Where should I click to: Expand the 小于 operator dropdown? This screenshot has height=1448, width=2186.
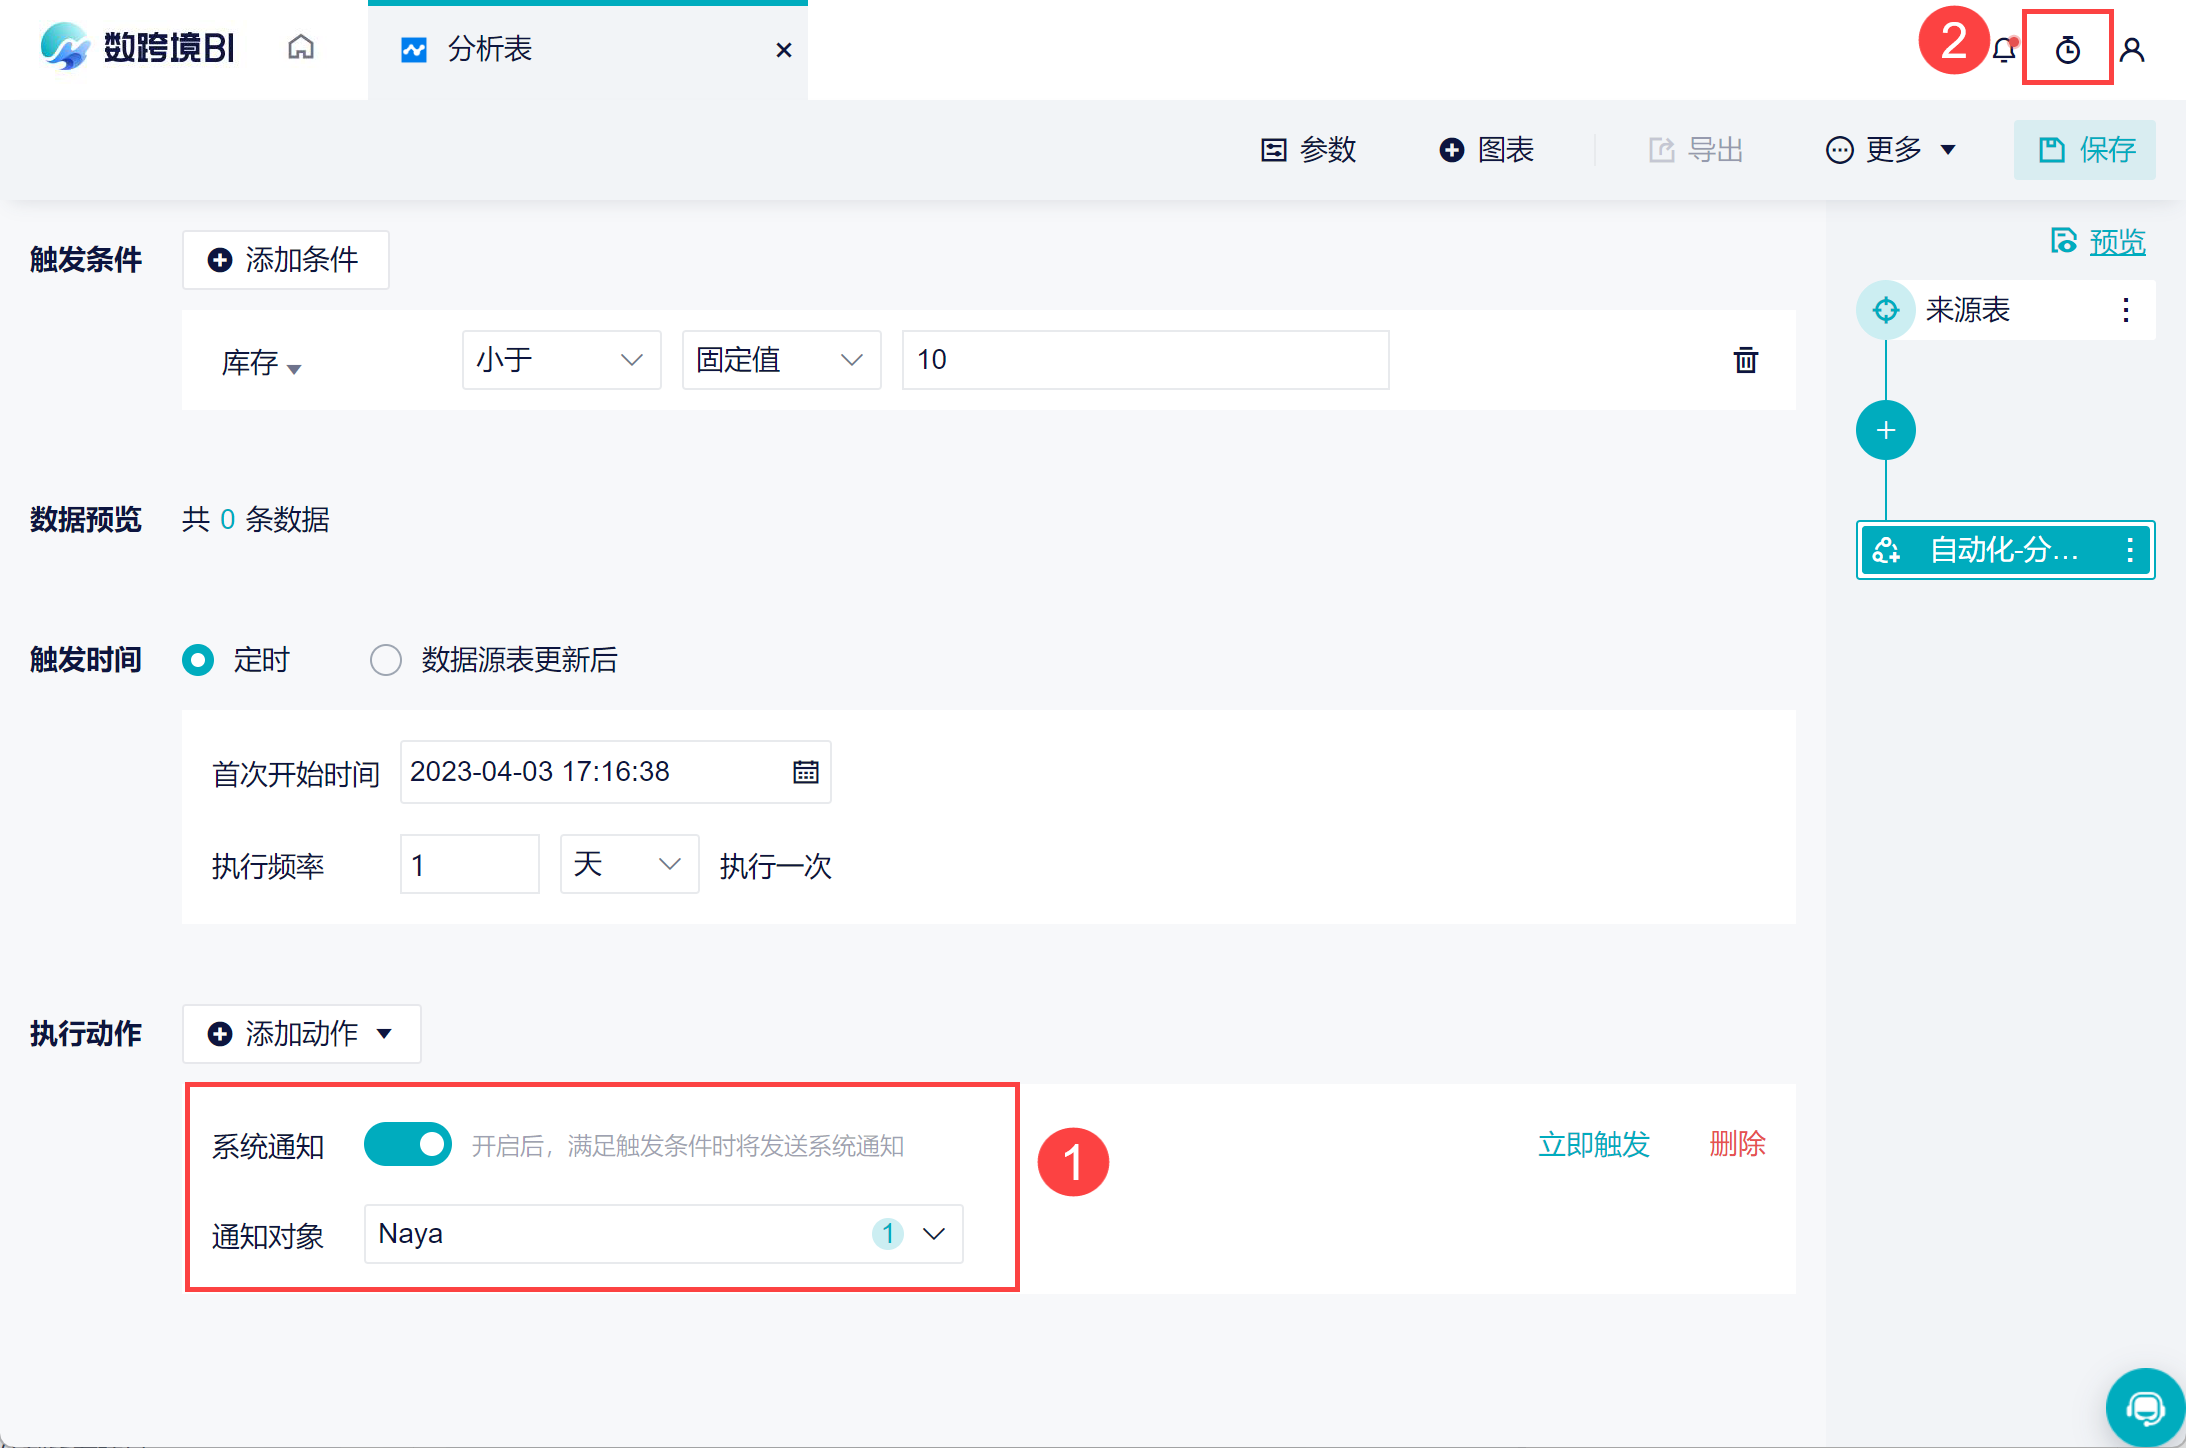coord(560,360)
